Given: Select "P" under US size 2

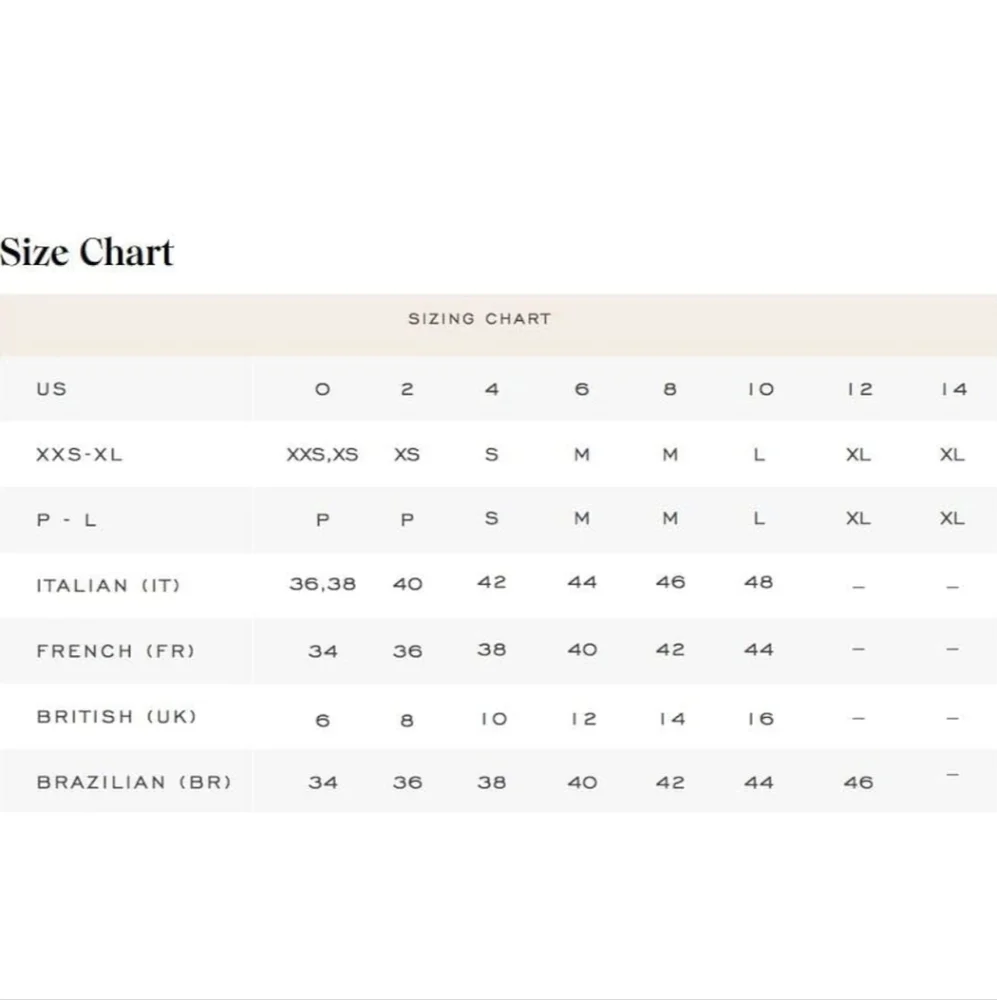Looking at the screenshot, I should [407, 520].
